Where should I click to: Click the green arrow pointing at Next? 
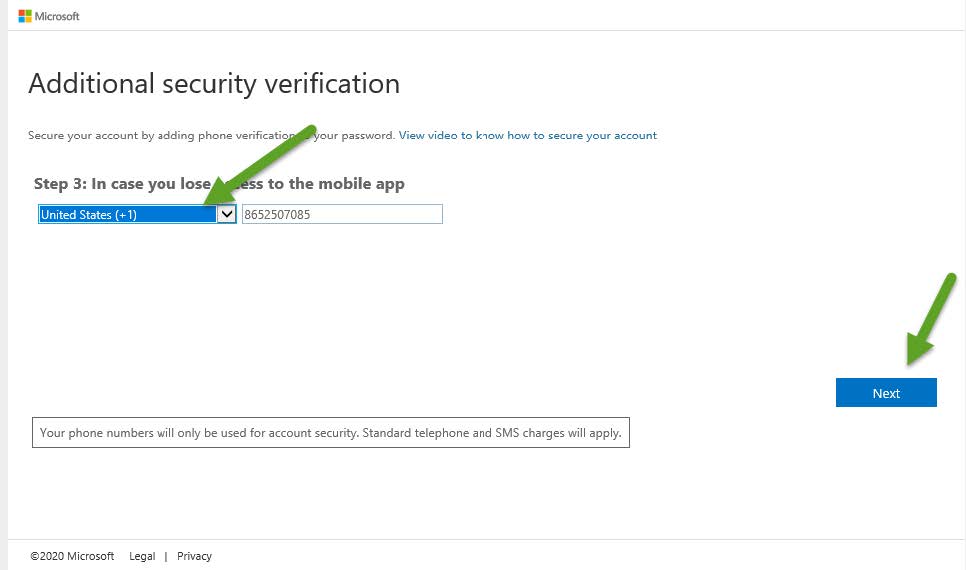(931, 319)
